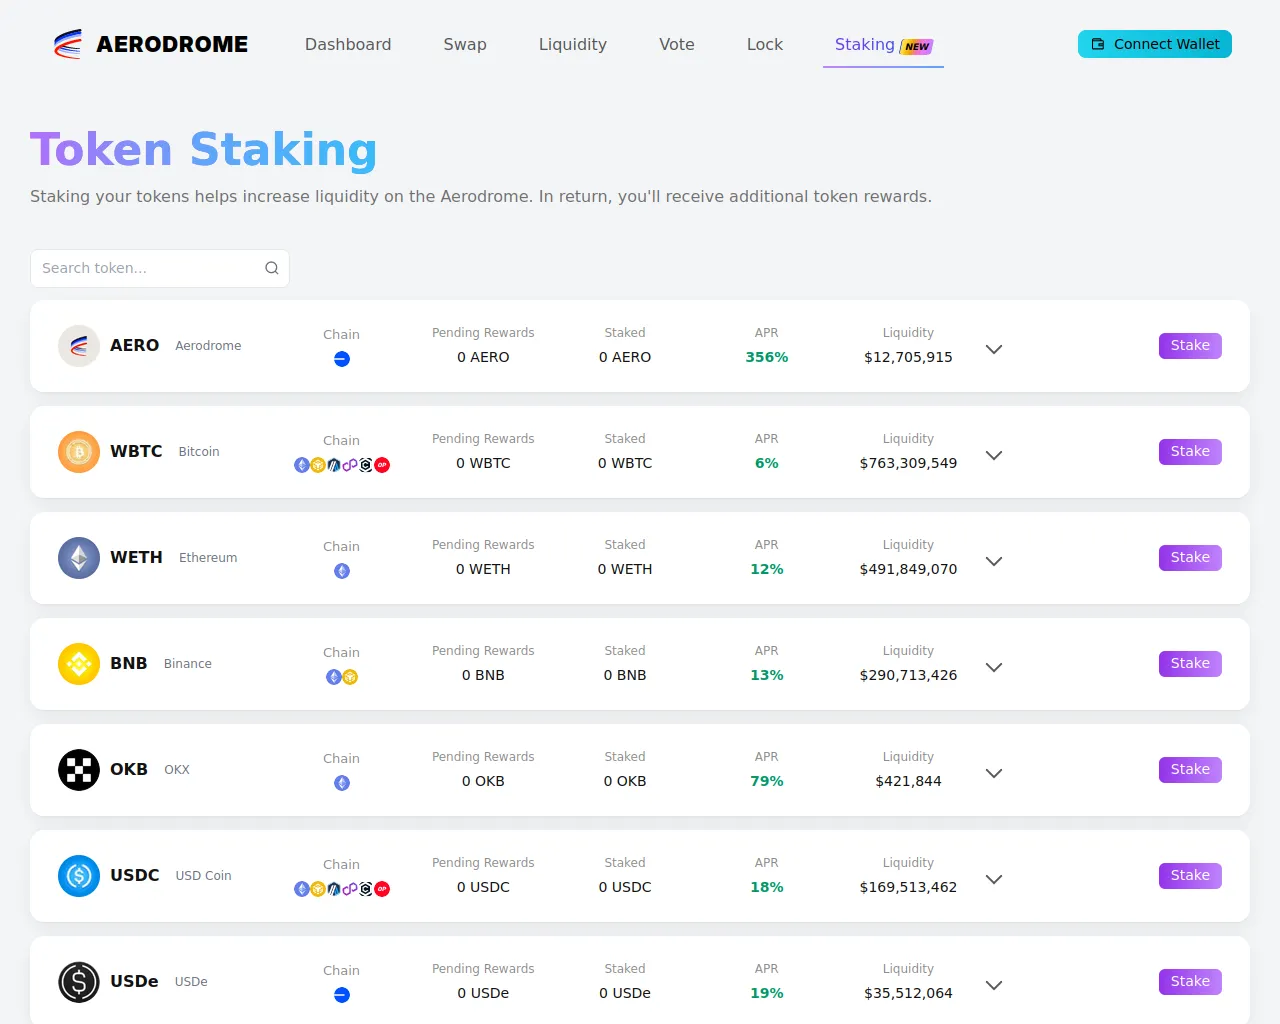
Task: Click Stake in the USDC row
Action: [1190, 876]
